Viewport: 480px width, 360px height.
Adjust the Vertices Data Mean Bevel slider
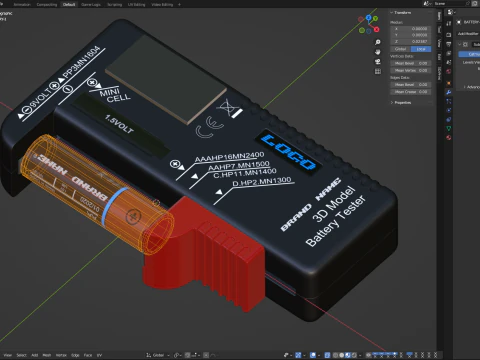click(411, 63)
